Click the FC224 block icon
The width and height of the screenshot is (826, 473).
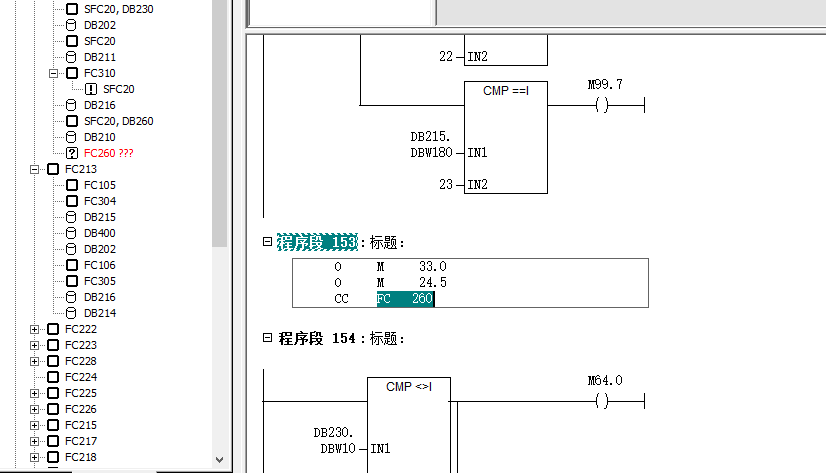click(54, 377)
